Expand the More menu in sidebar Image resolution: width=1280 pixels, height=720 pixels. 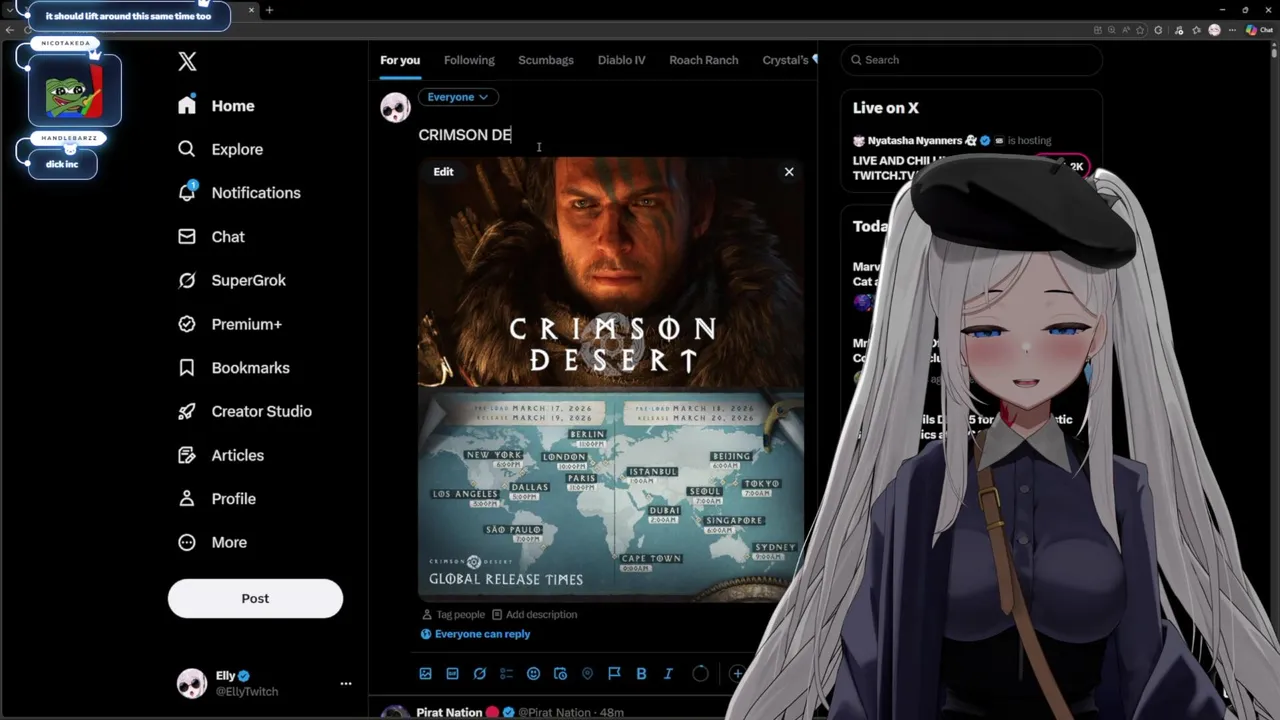tap(212, 542)
